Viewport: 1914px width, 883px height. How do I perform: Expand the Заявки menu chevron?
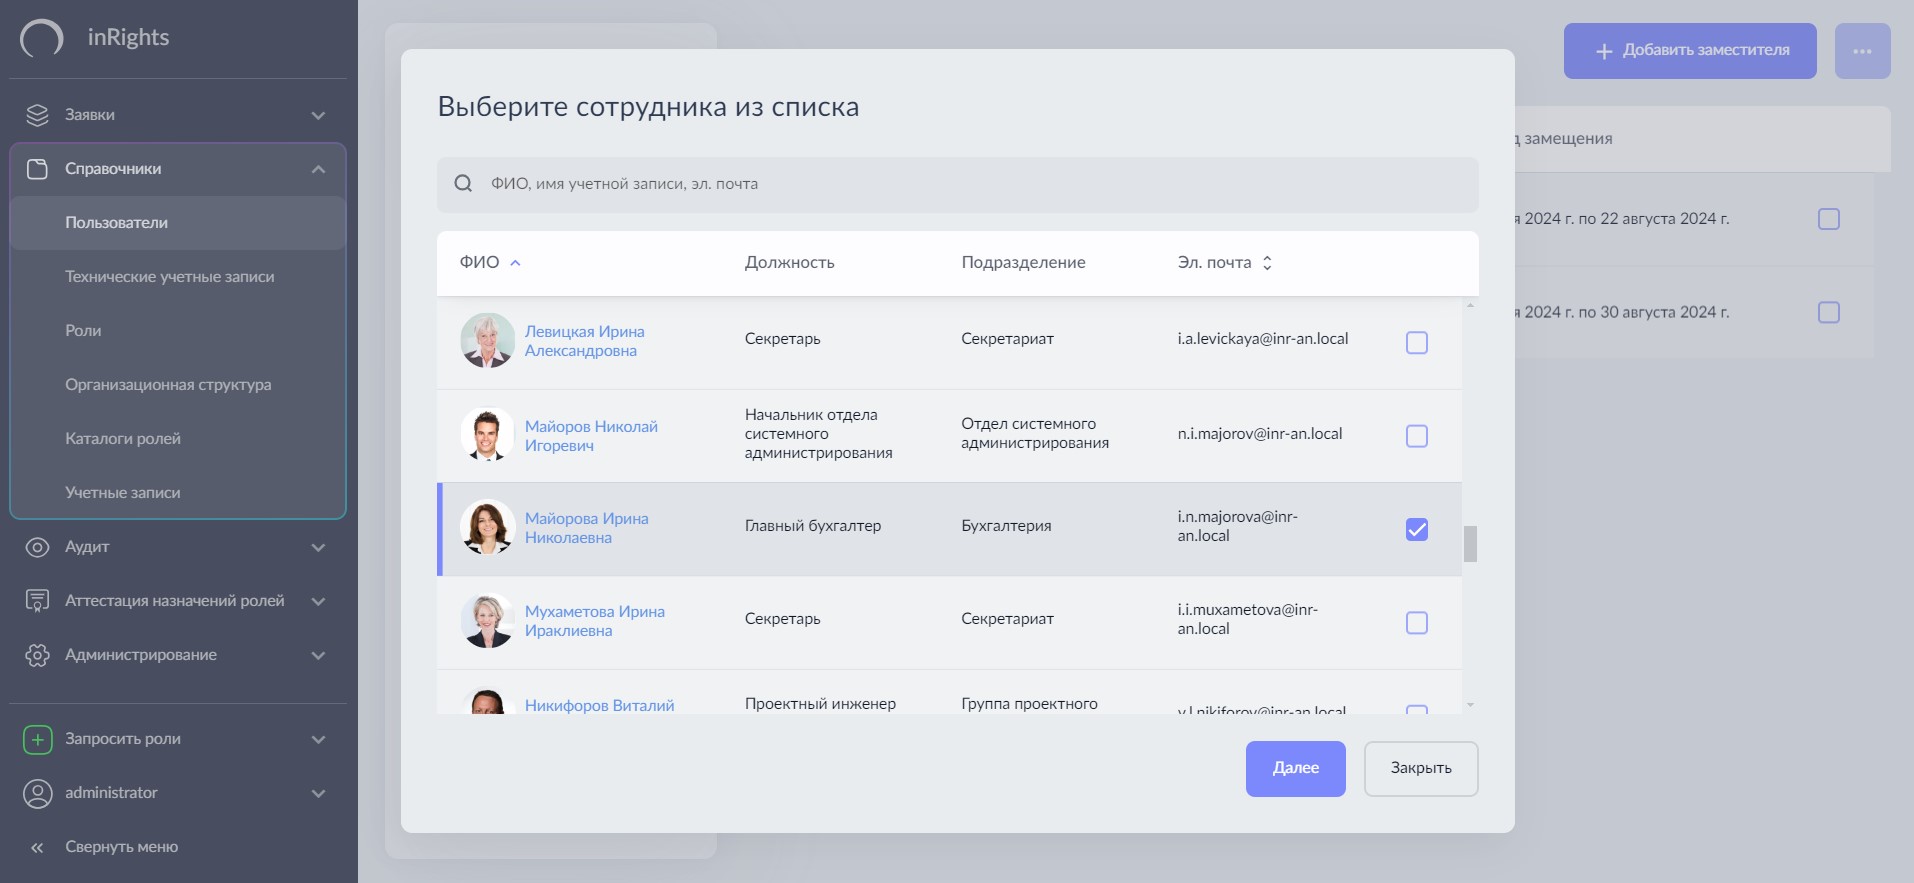tap(318, 115)
